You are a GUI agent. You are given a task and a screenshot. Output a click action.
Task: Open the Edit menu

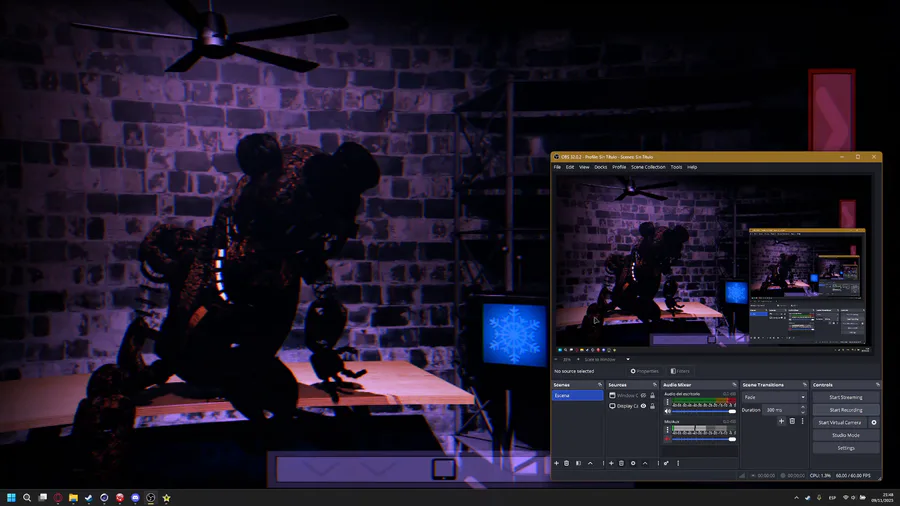570,167
